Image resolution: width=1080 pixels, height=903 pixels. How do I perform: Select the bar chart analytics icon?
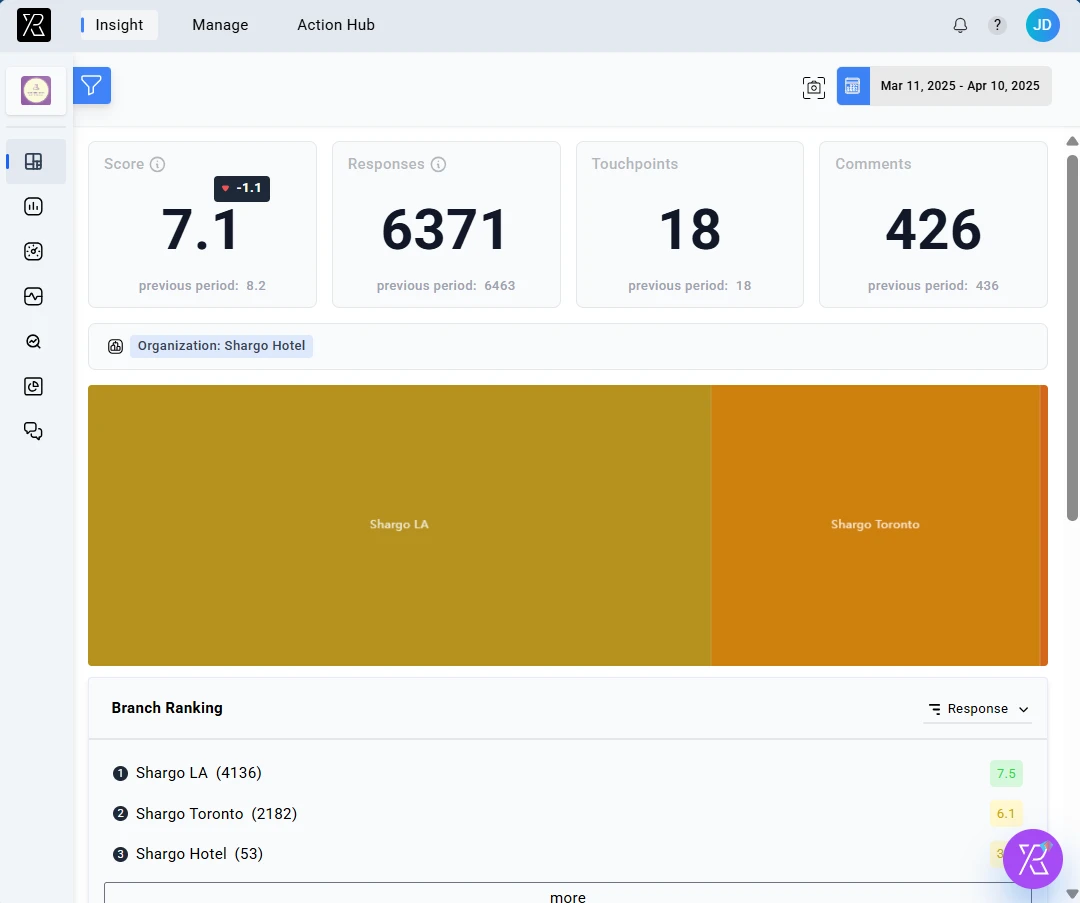(x=33, y=206)
